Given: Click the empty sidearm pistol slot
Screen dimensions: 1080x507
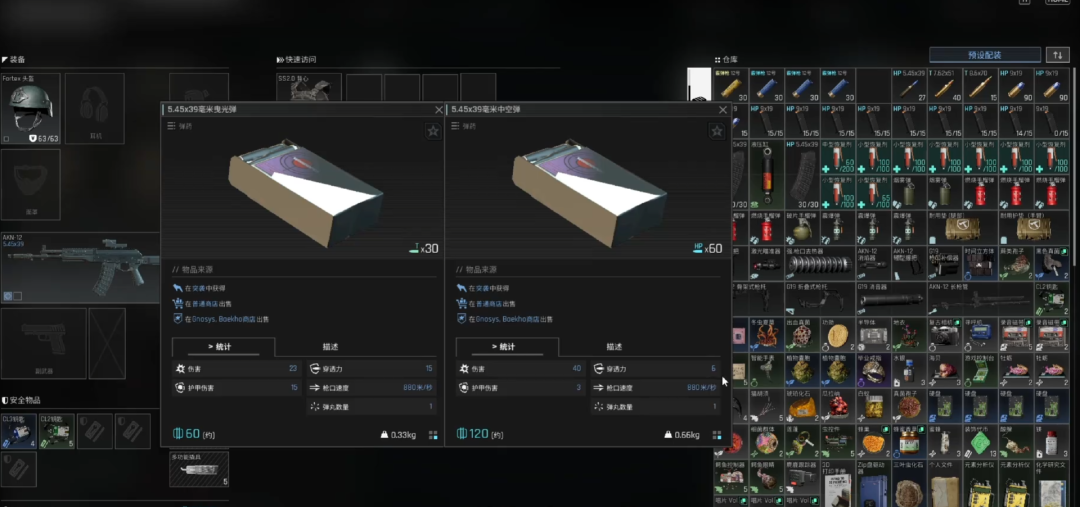Looking at the screenshot, I should pyautogui.click(x=42, y=343).
